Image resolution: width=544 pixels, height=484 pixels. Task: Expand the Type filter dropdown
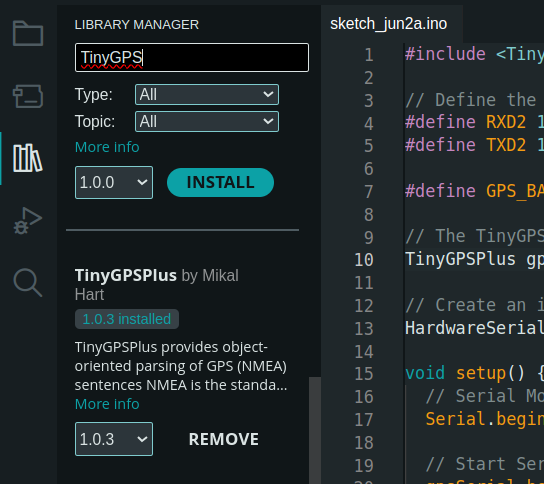tap(207, 94)
